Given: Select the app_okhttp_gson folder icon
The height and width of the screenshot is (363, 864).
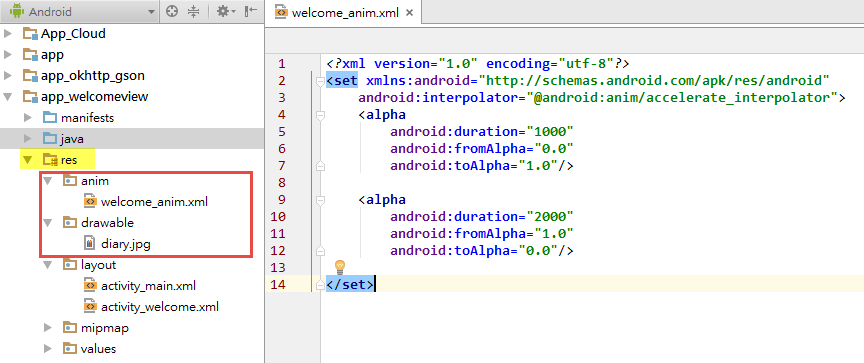Looking at the screenshot, I should pos(30,76).
